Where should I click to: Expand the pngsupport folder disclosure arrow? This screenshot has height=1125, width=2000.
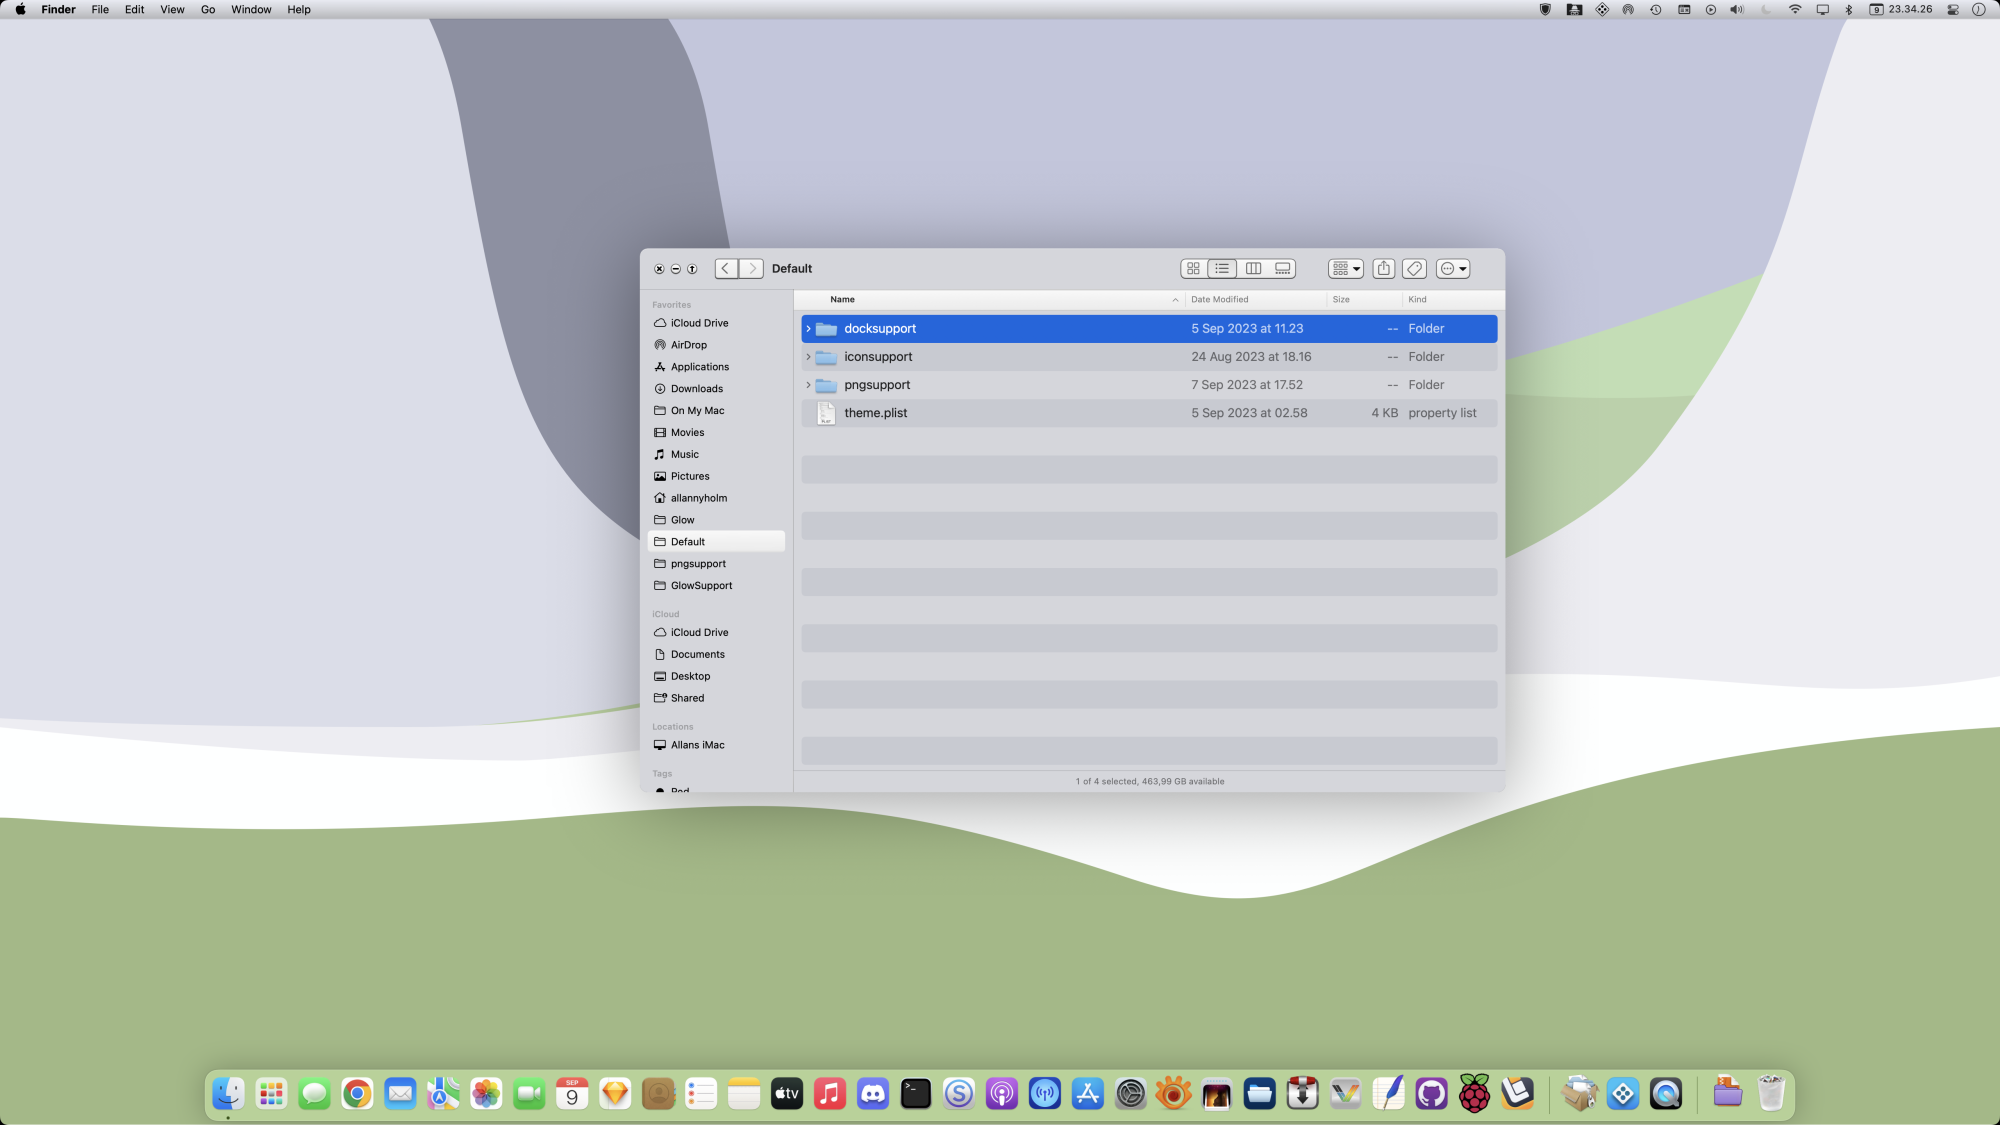(x=809, y=385)
